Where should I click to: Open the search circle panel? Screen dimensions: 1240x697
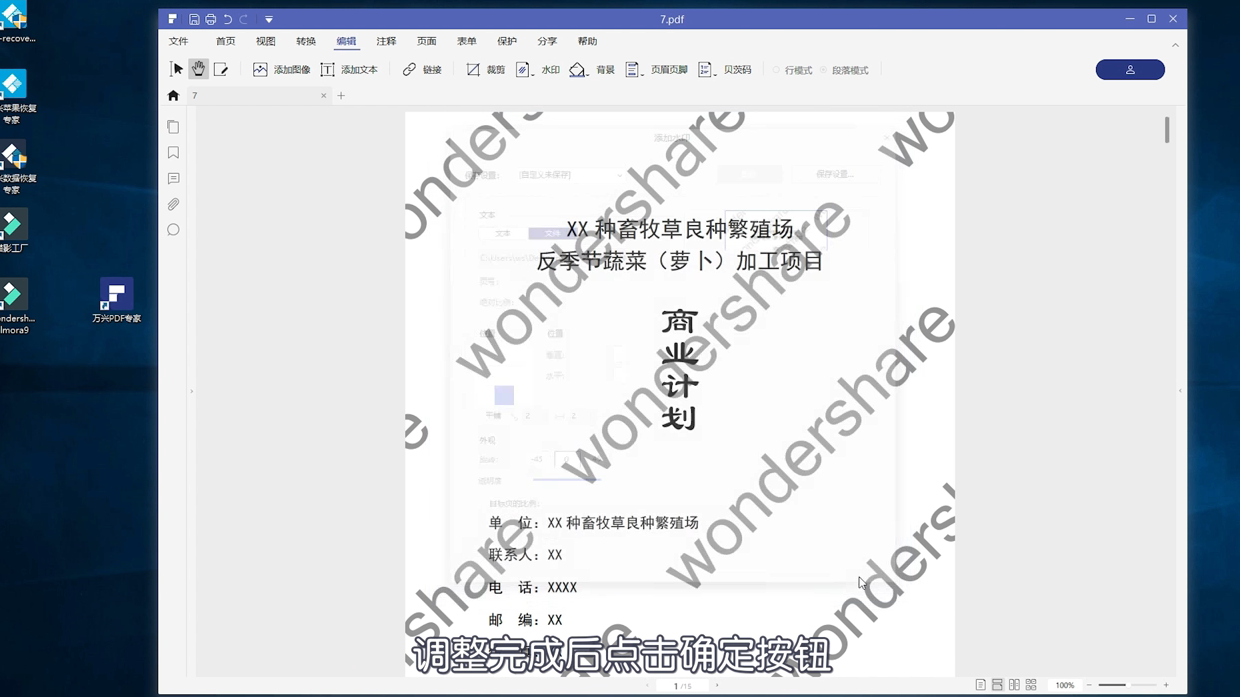[x=173, y=230]
